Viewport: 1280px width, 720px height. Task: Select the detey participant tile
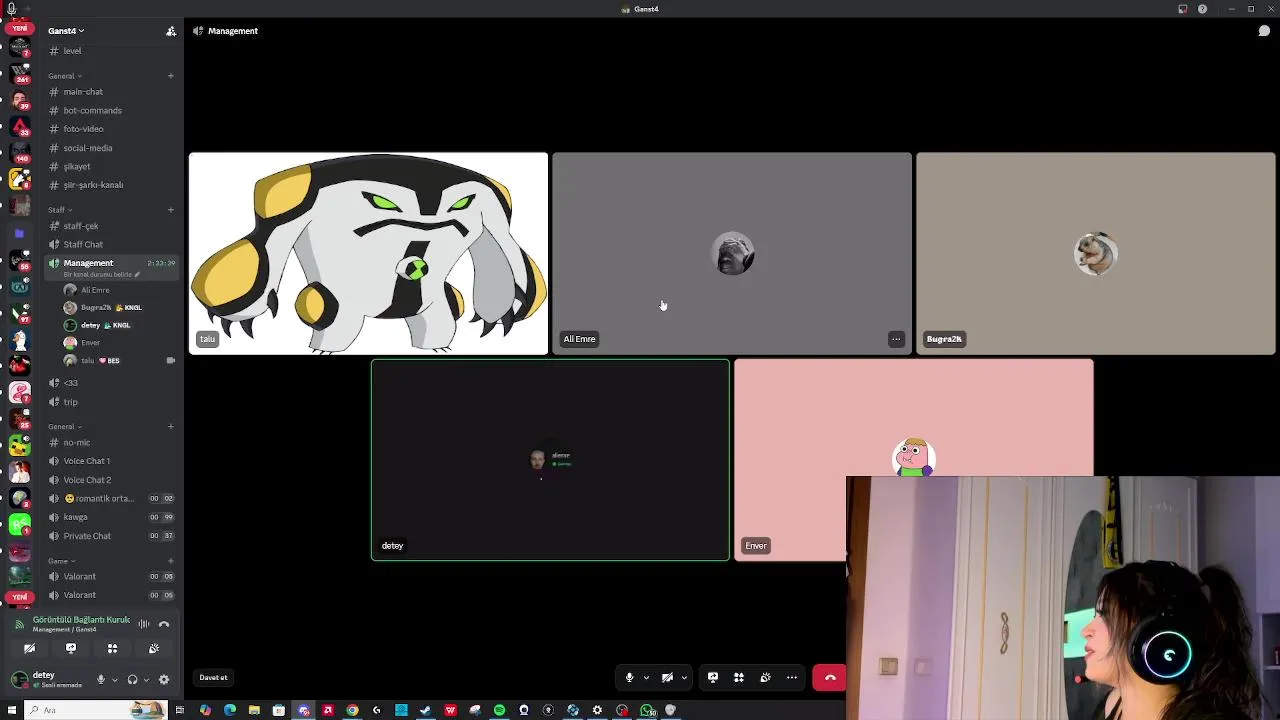[x=550, y=460]
